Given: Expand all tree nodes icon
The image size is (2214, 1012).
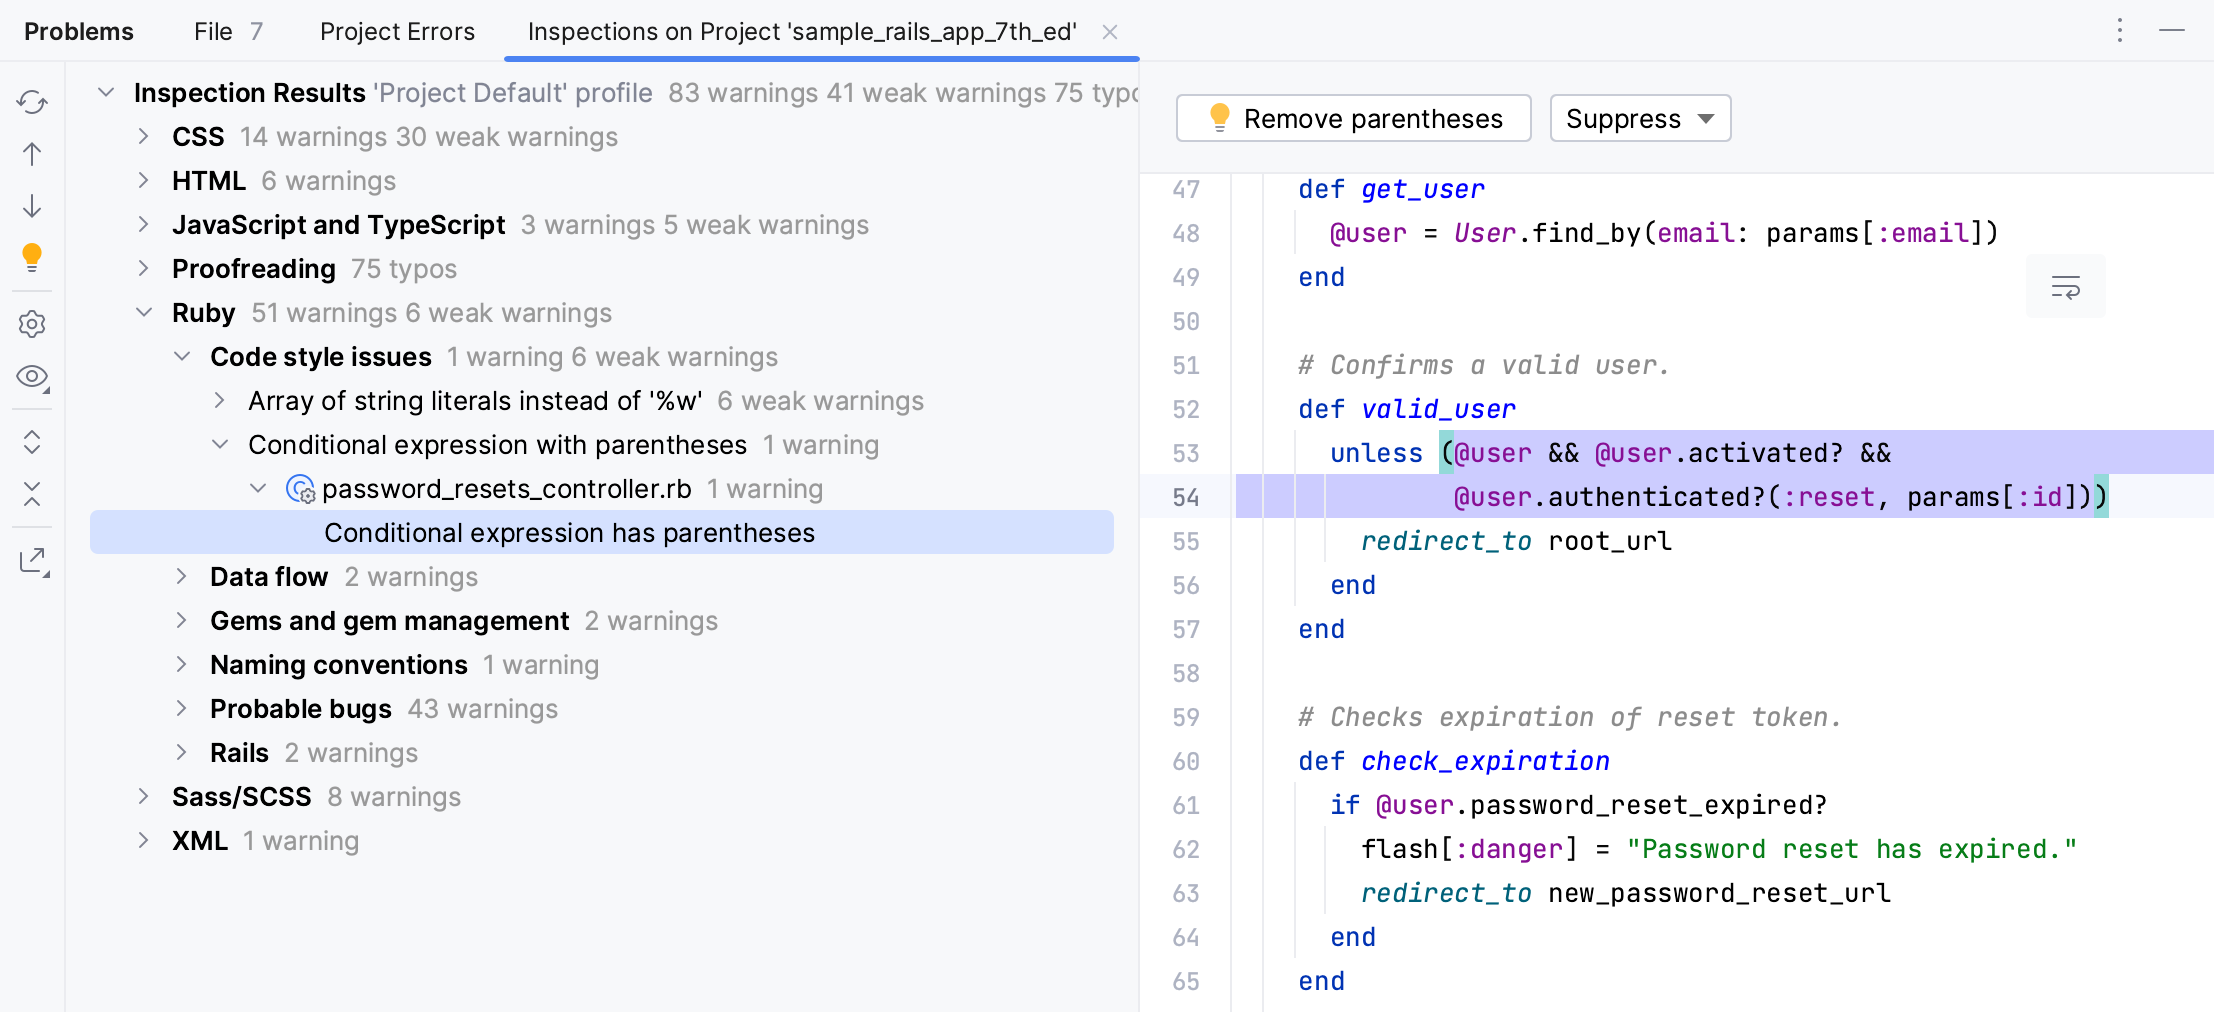Looking at the screenshot, I should tap(32, 442).
